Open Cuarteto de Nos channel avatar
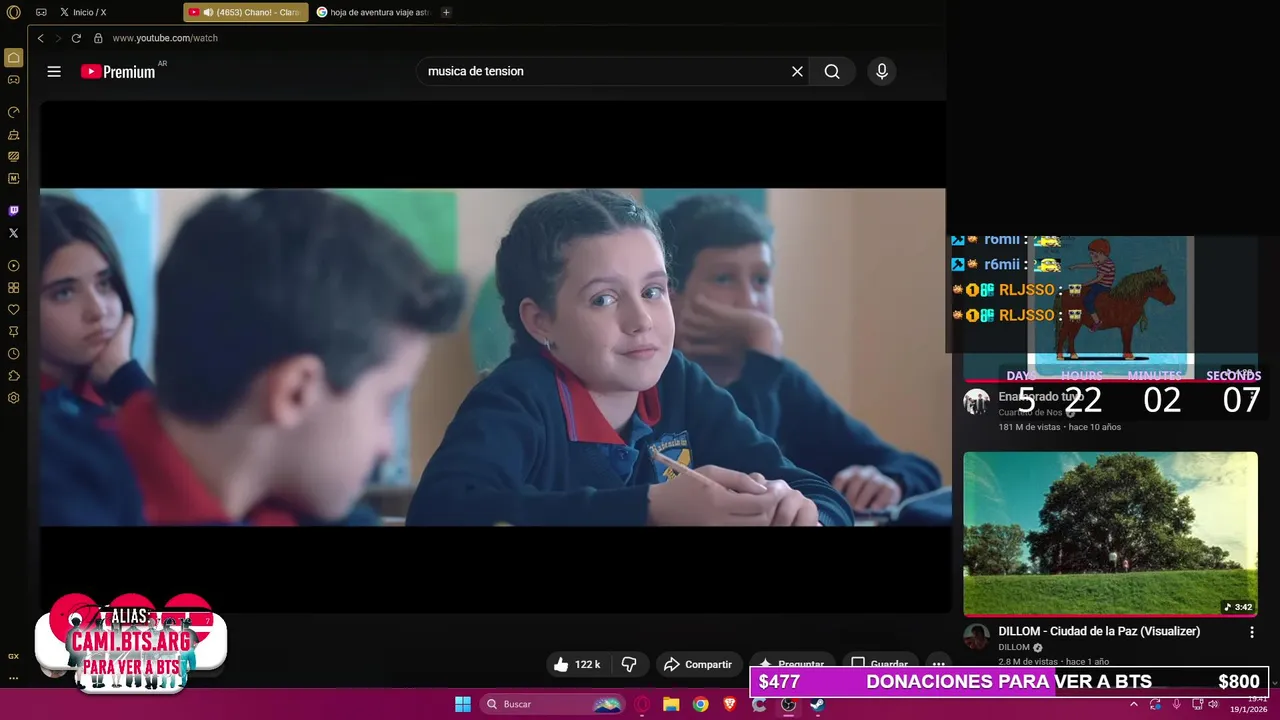The image size is (1280, 720). pos(976,402)
